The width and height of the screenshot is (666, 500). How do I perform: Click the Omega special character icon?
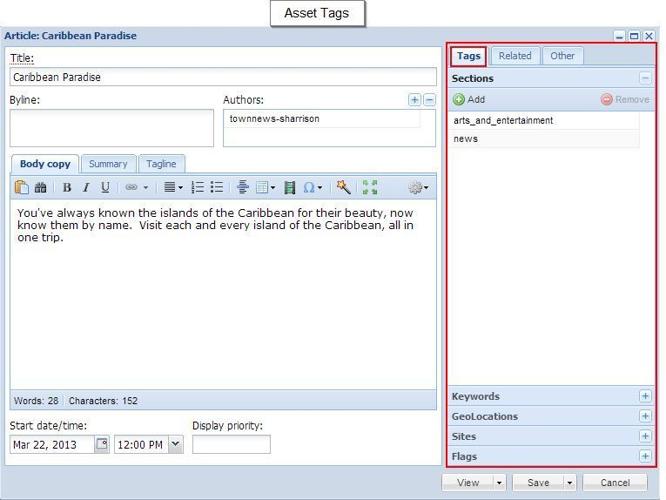310,187
